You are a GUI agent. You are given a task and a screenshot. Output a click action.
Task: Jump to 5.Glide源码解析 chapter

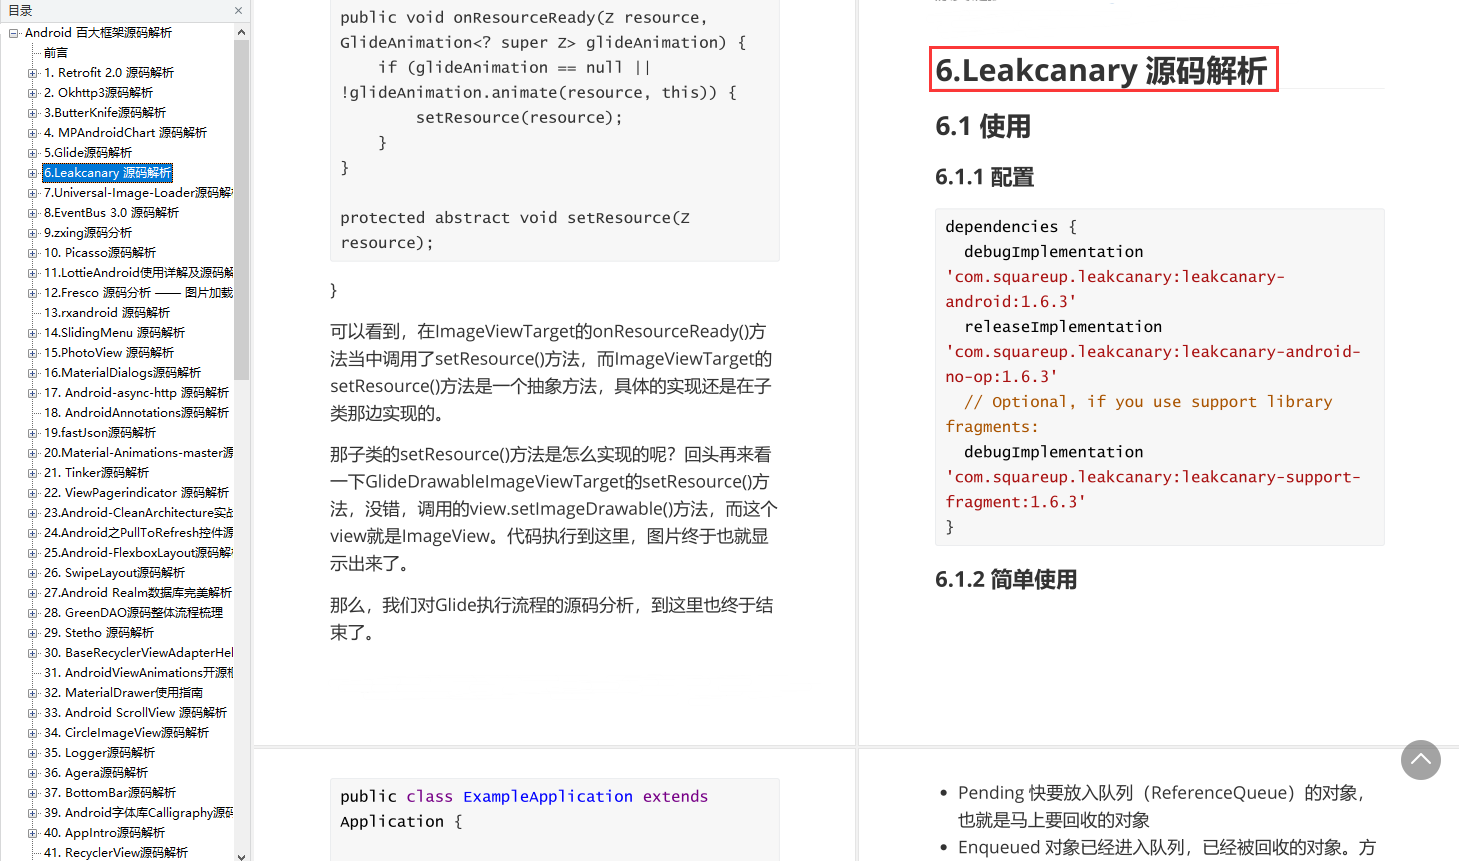88,153
